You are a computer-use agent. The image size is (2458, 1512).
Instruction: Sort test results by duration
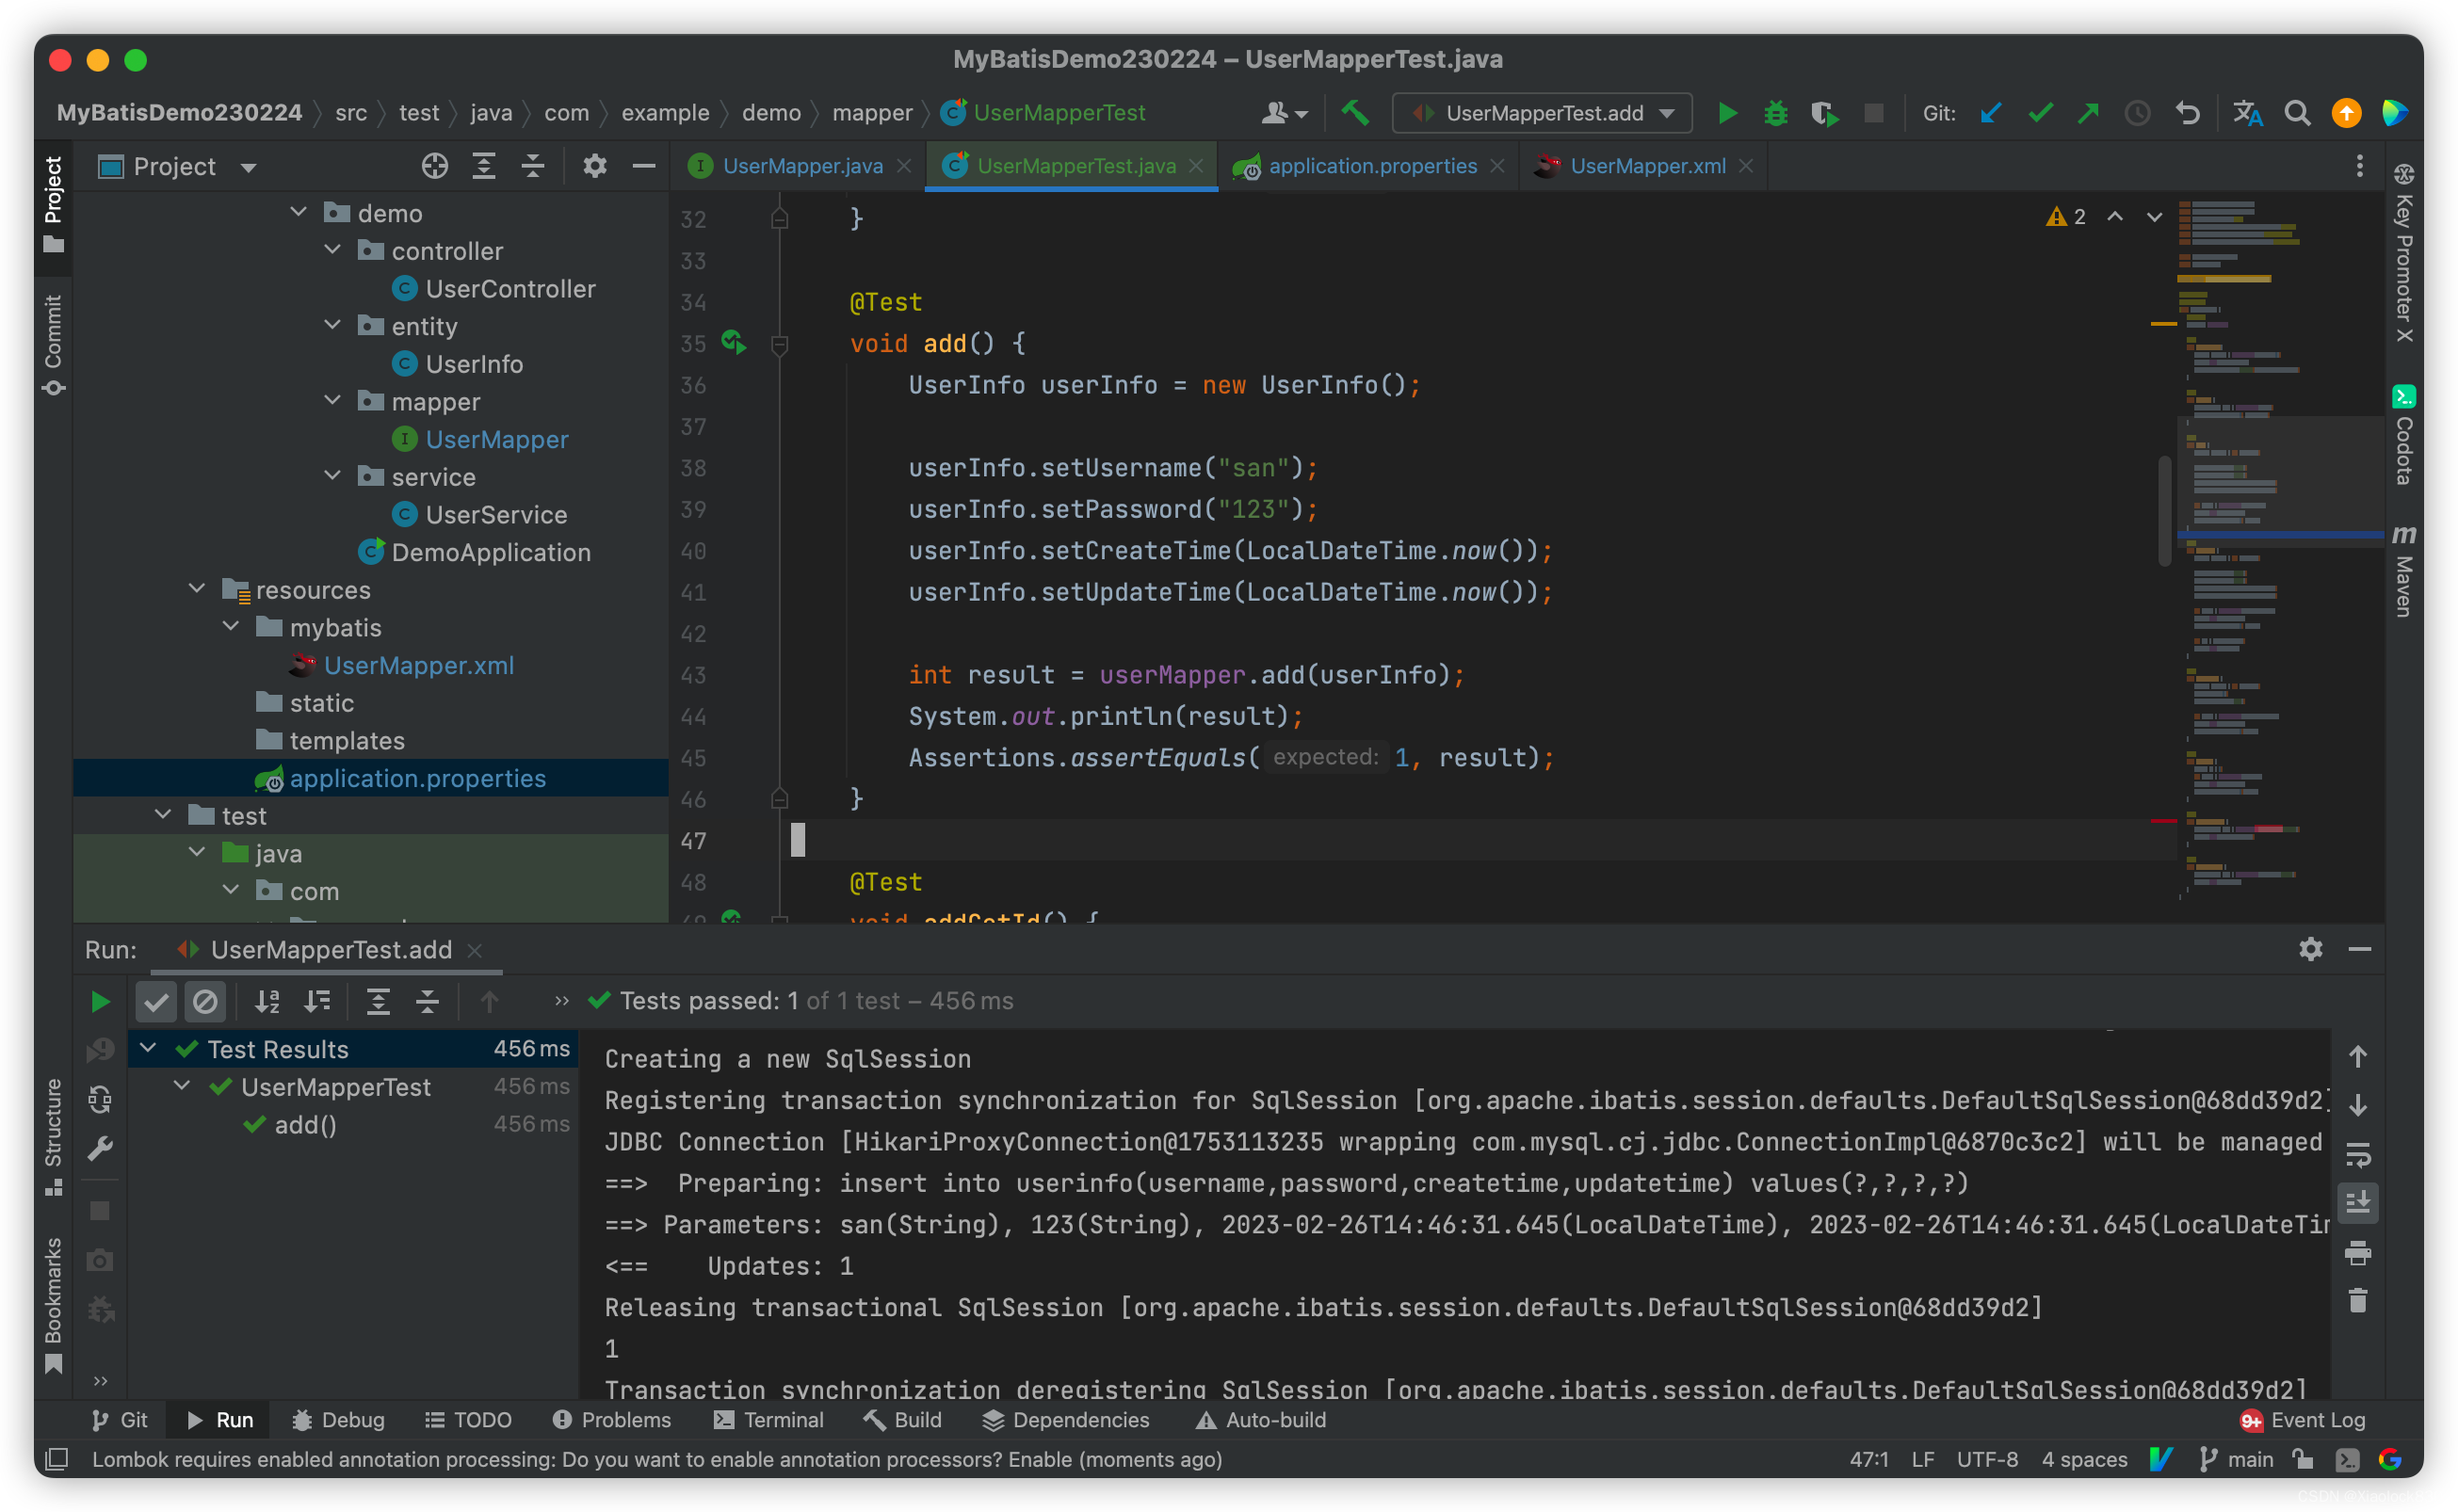[317, 1001]
